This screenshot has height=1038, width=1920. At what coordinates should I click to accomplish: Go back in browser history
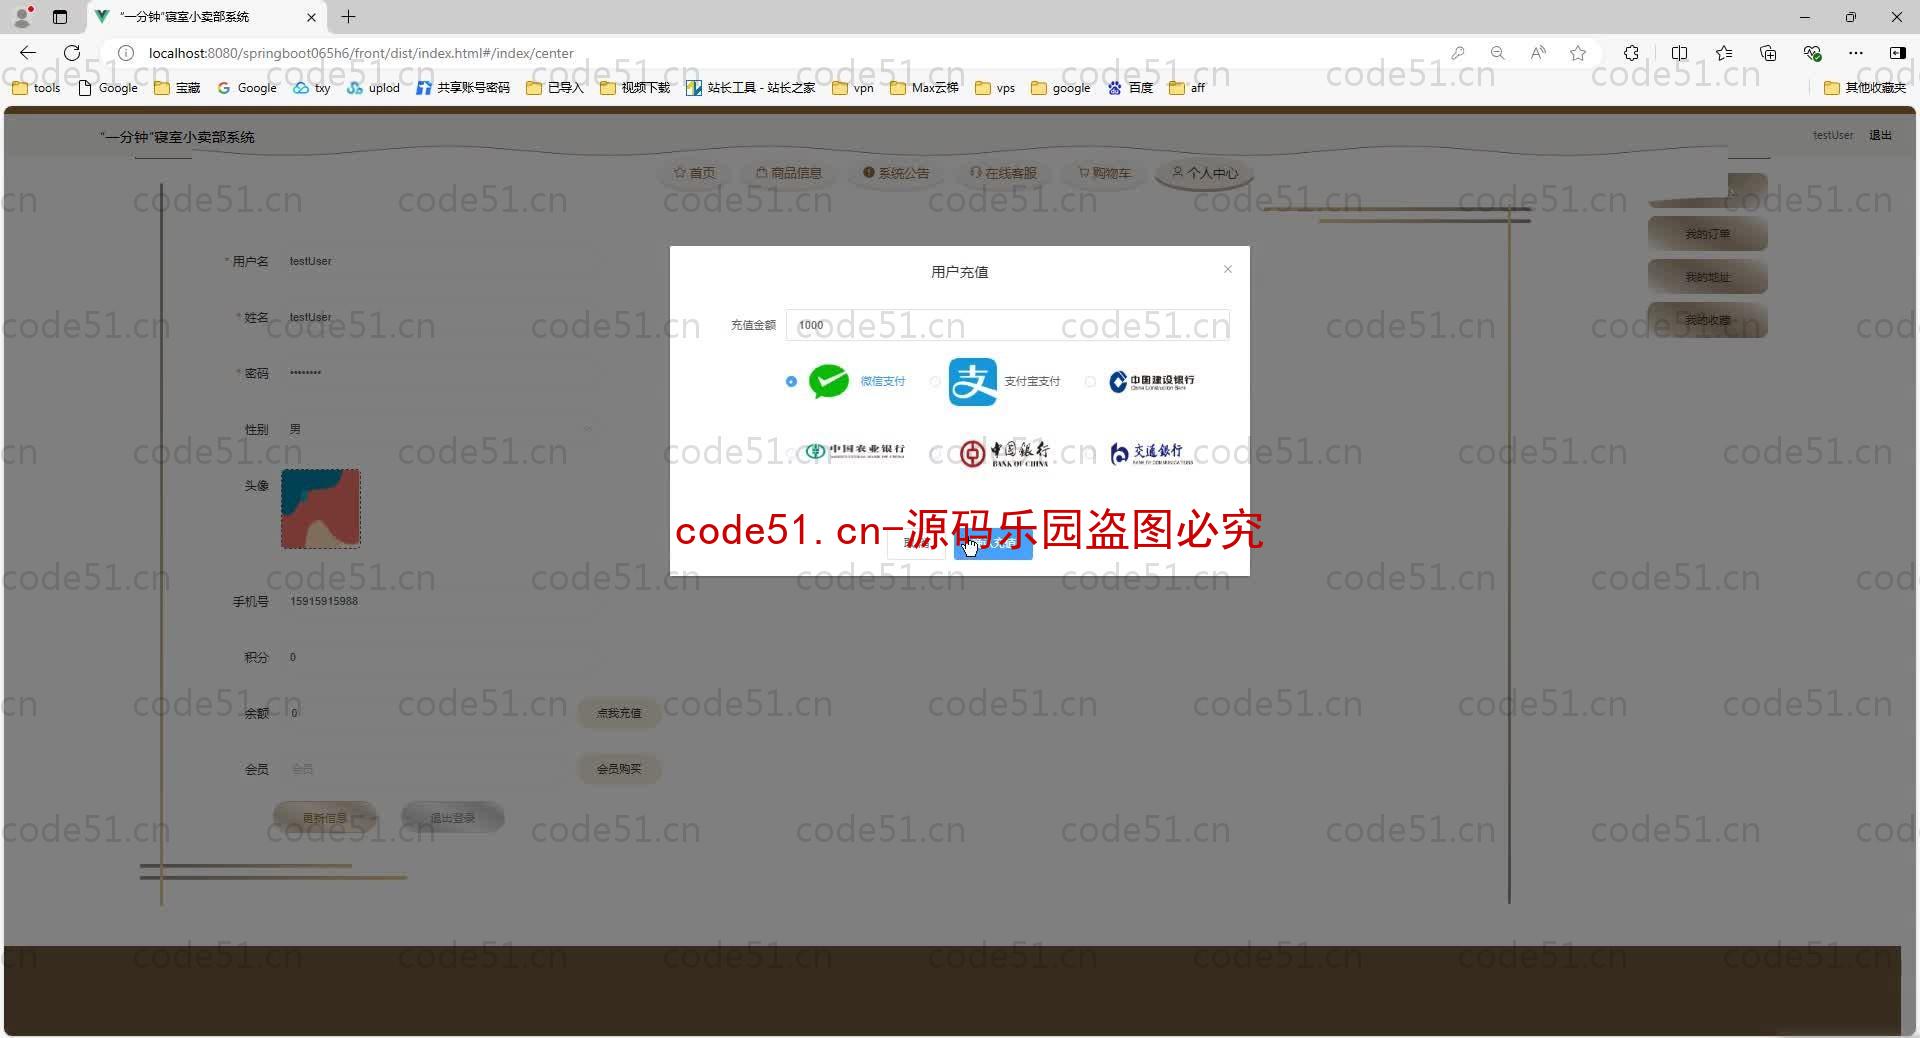tap(28, 53)
